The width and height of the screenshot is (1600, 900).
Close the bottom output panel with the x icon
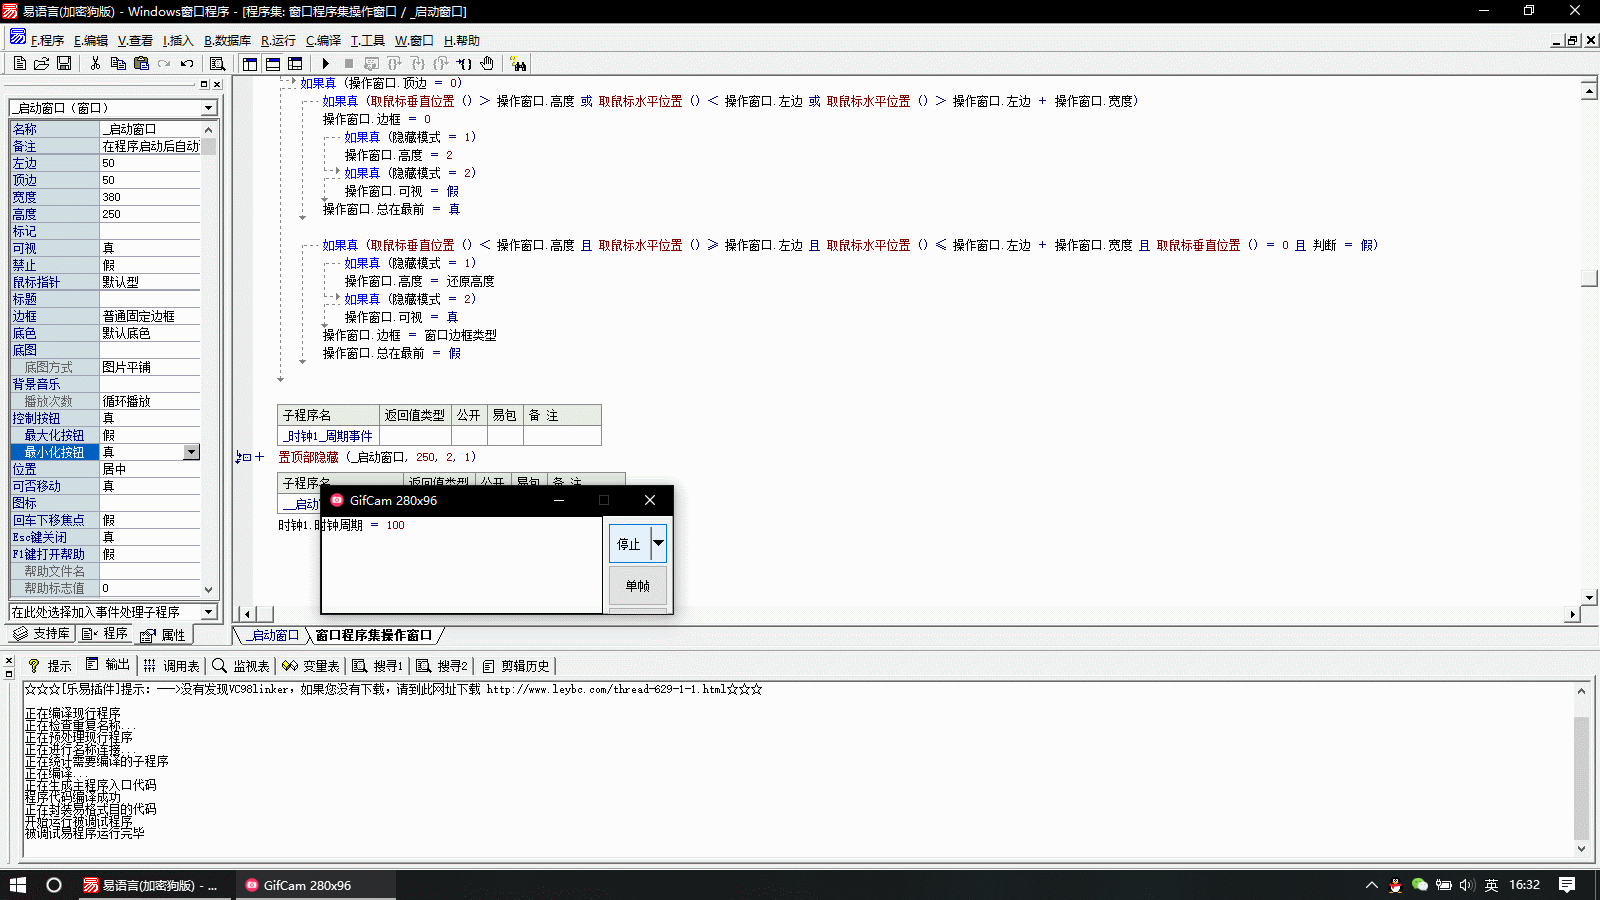pyautogui.click(x=9, y=661)
